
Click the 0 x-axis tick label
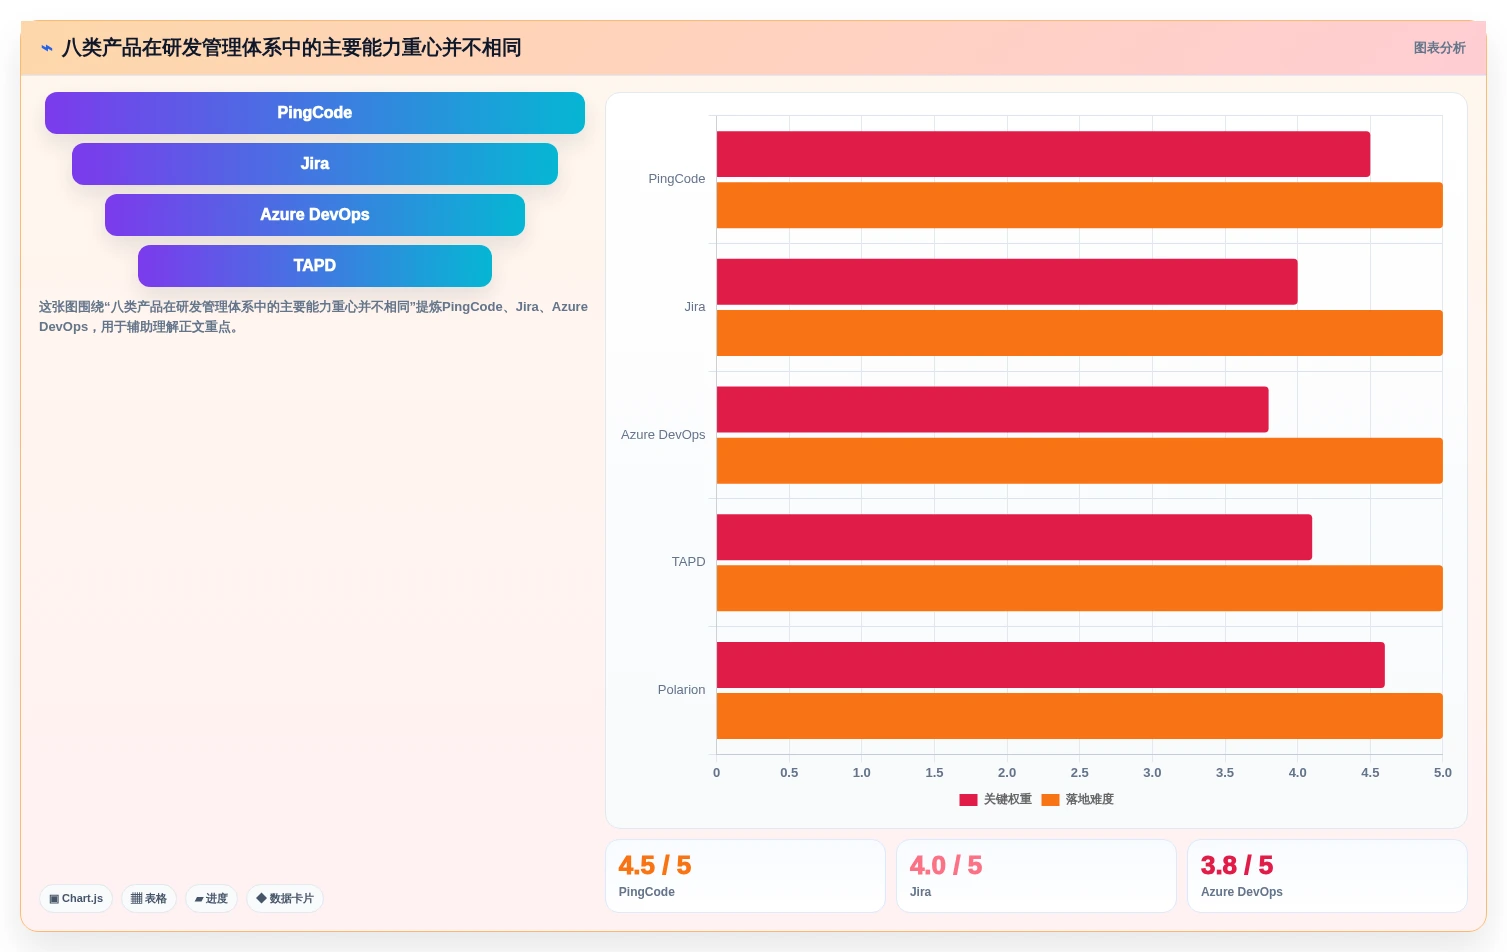[x=716, y=773]
